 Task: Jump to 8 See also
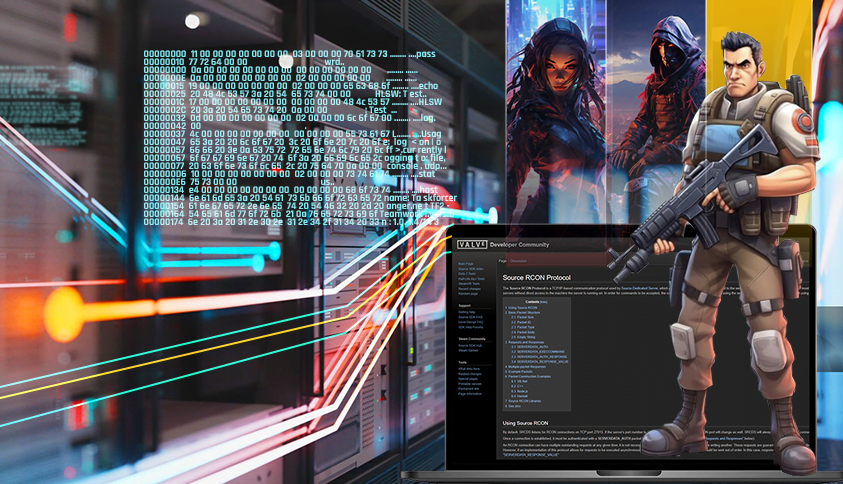[513, 406]
